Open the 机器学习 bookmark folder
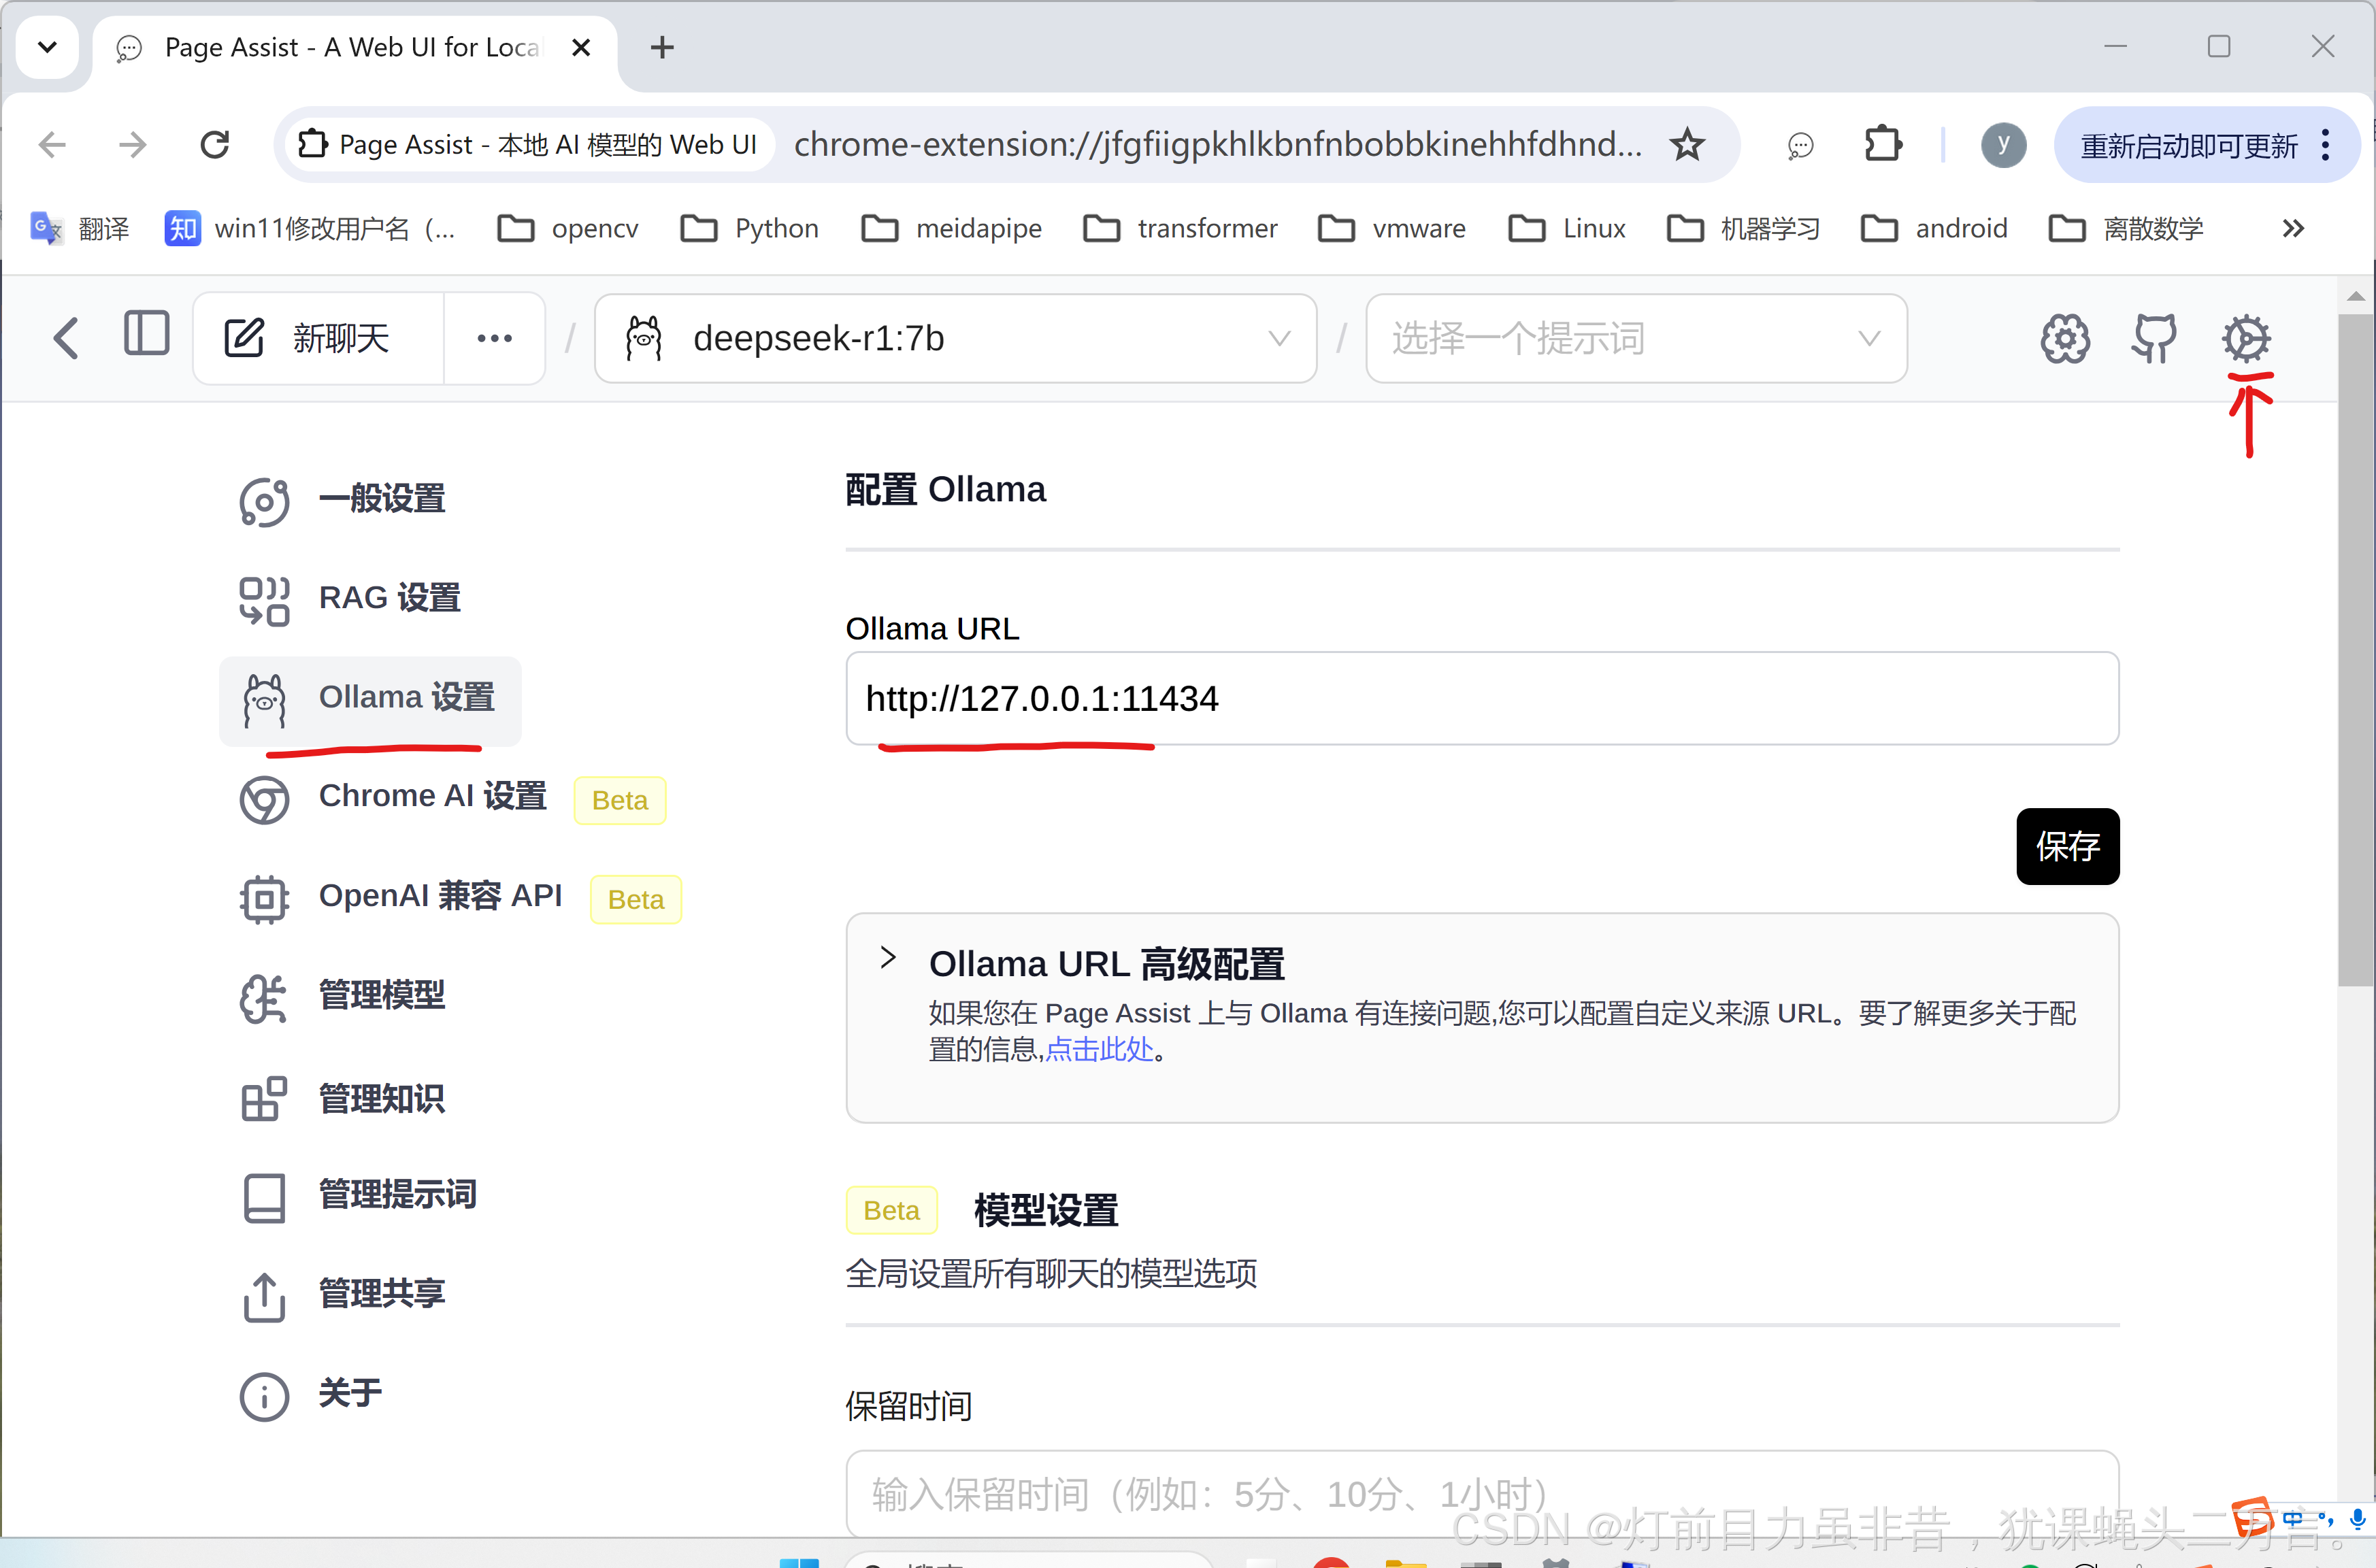The width and height of the screenshot is (2376, 1568). (x=1743, y=228)
